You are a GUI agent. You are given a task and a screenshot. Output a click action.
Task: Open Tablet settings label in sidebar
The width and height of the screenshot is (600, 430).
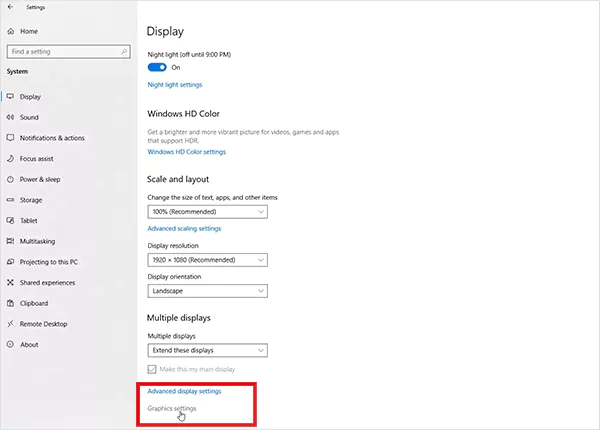coord(29,220)
